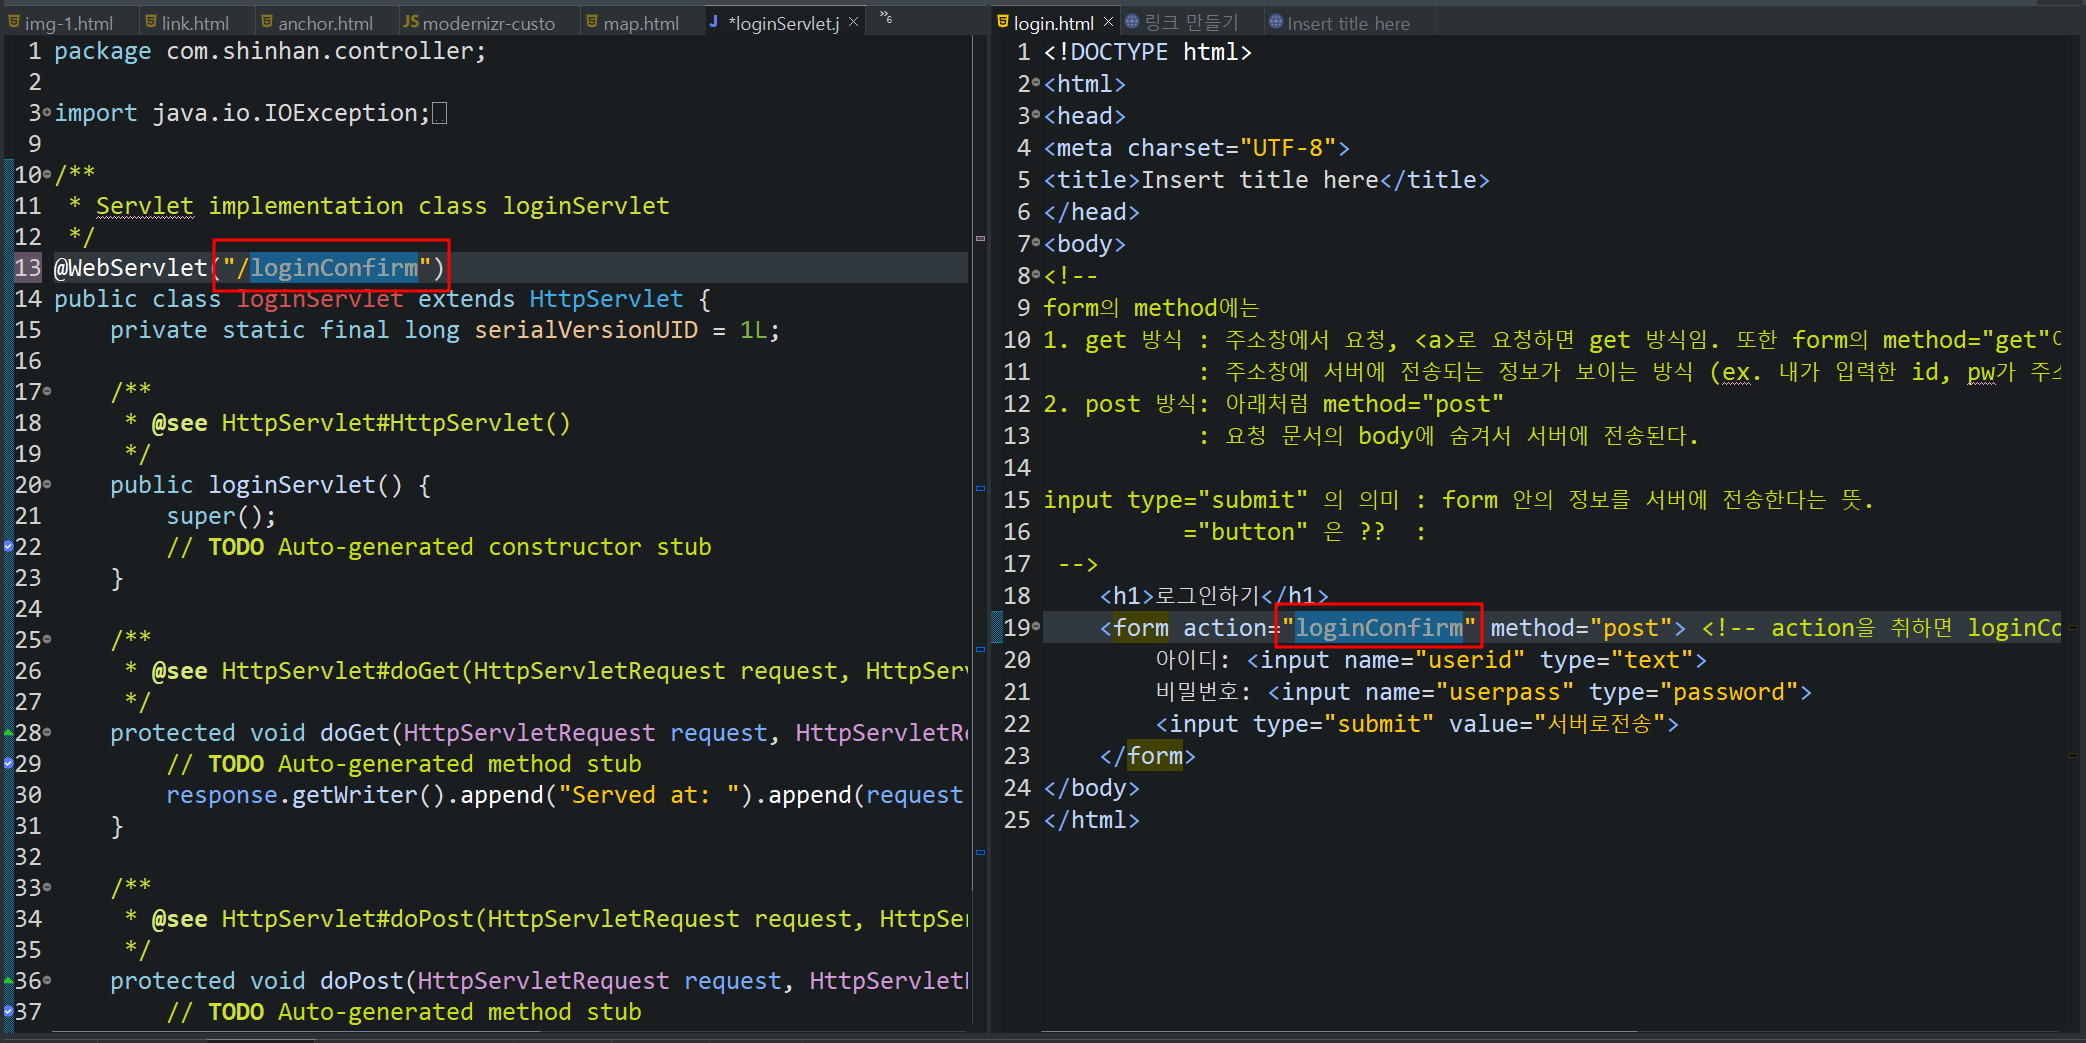
Task: Click the closing </html> tag on line 25
Action: pyautogui.click(x=1092, y=820)
